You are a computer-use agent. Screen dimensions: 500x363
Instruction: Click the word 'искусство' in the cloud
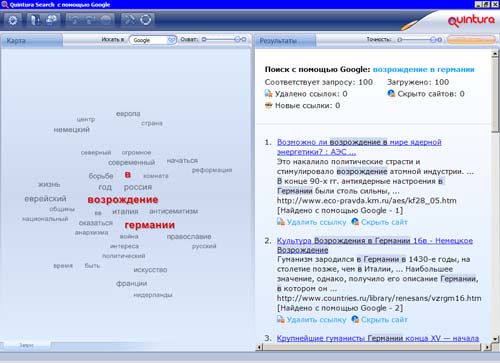pos(150,270)
